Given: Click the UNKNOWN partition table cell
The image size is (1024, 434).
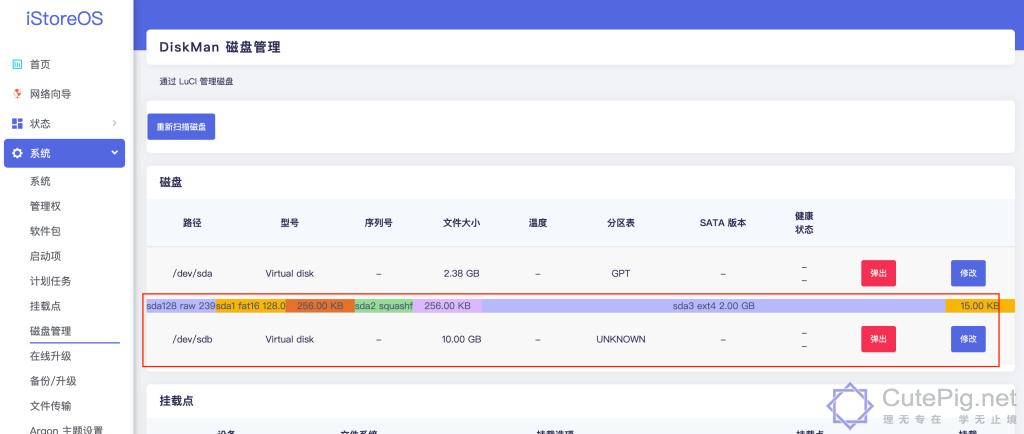Looking at the screenshot, I should pyautogui.click(x=620, y=339).
